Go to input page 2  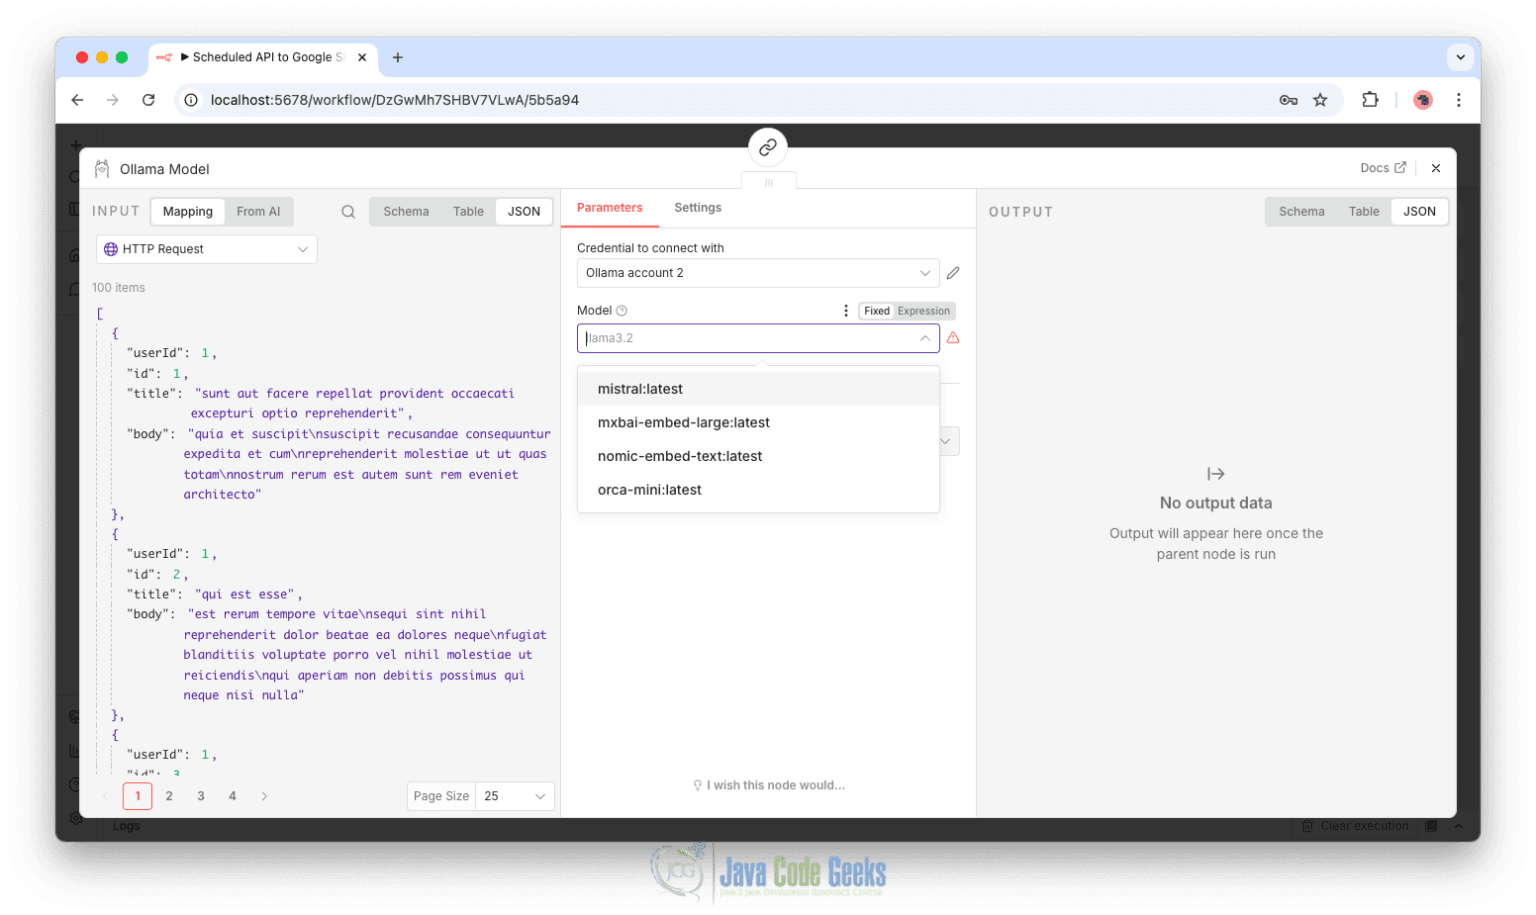(169, 797)
